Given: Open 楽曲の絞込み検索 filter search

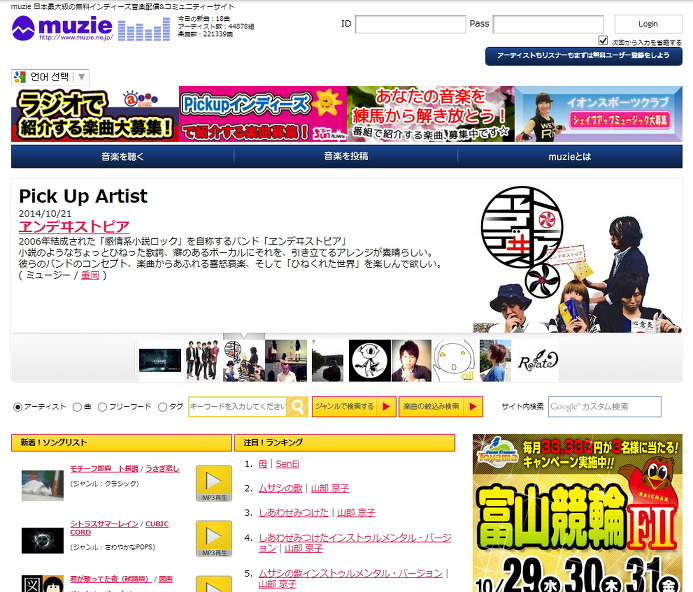Looking at the screenshot, I should (x=441, y=406).
